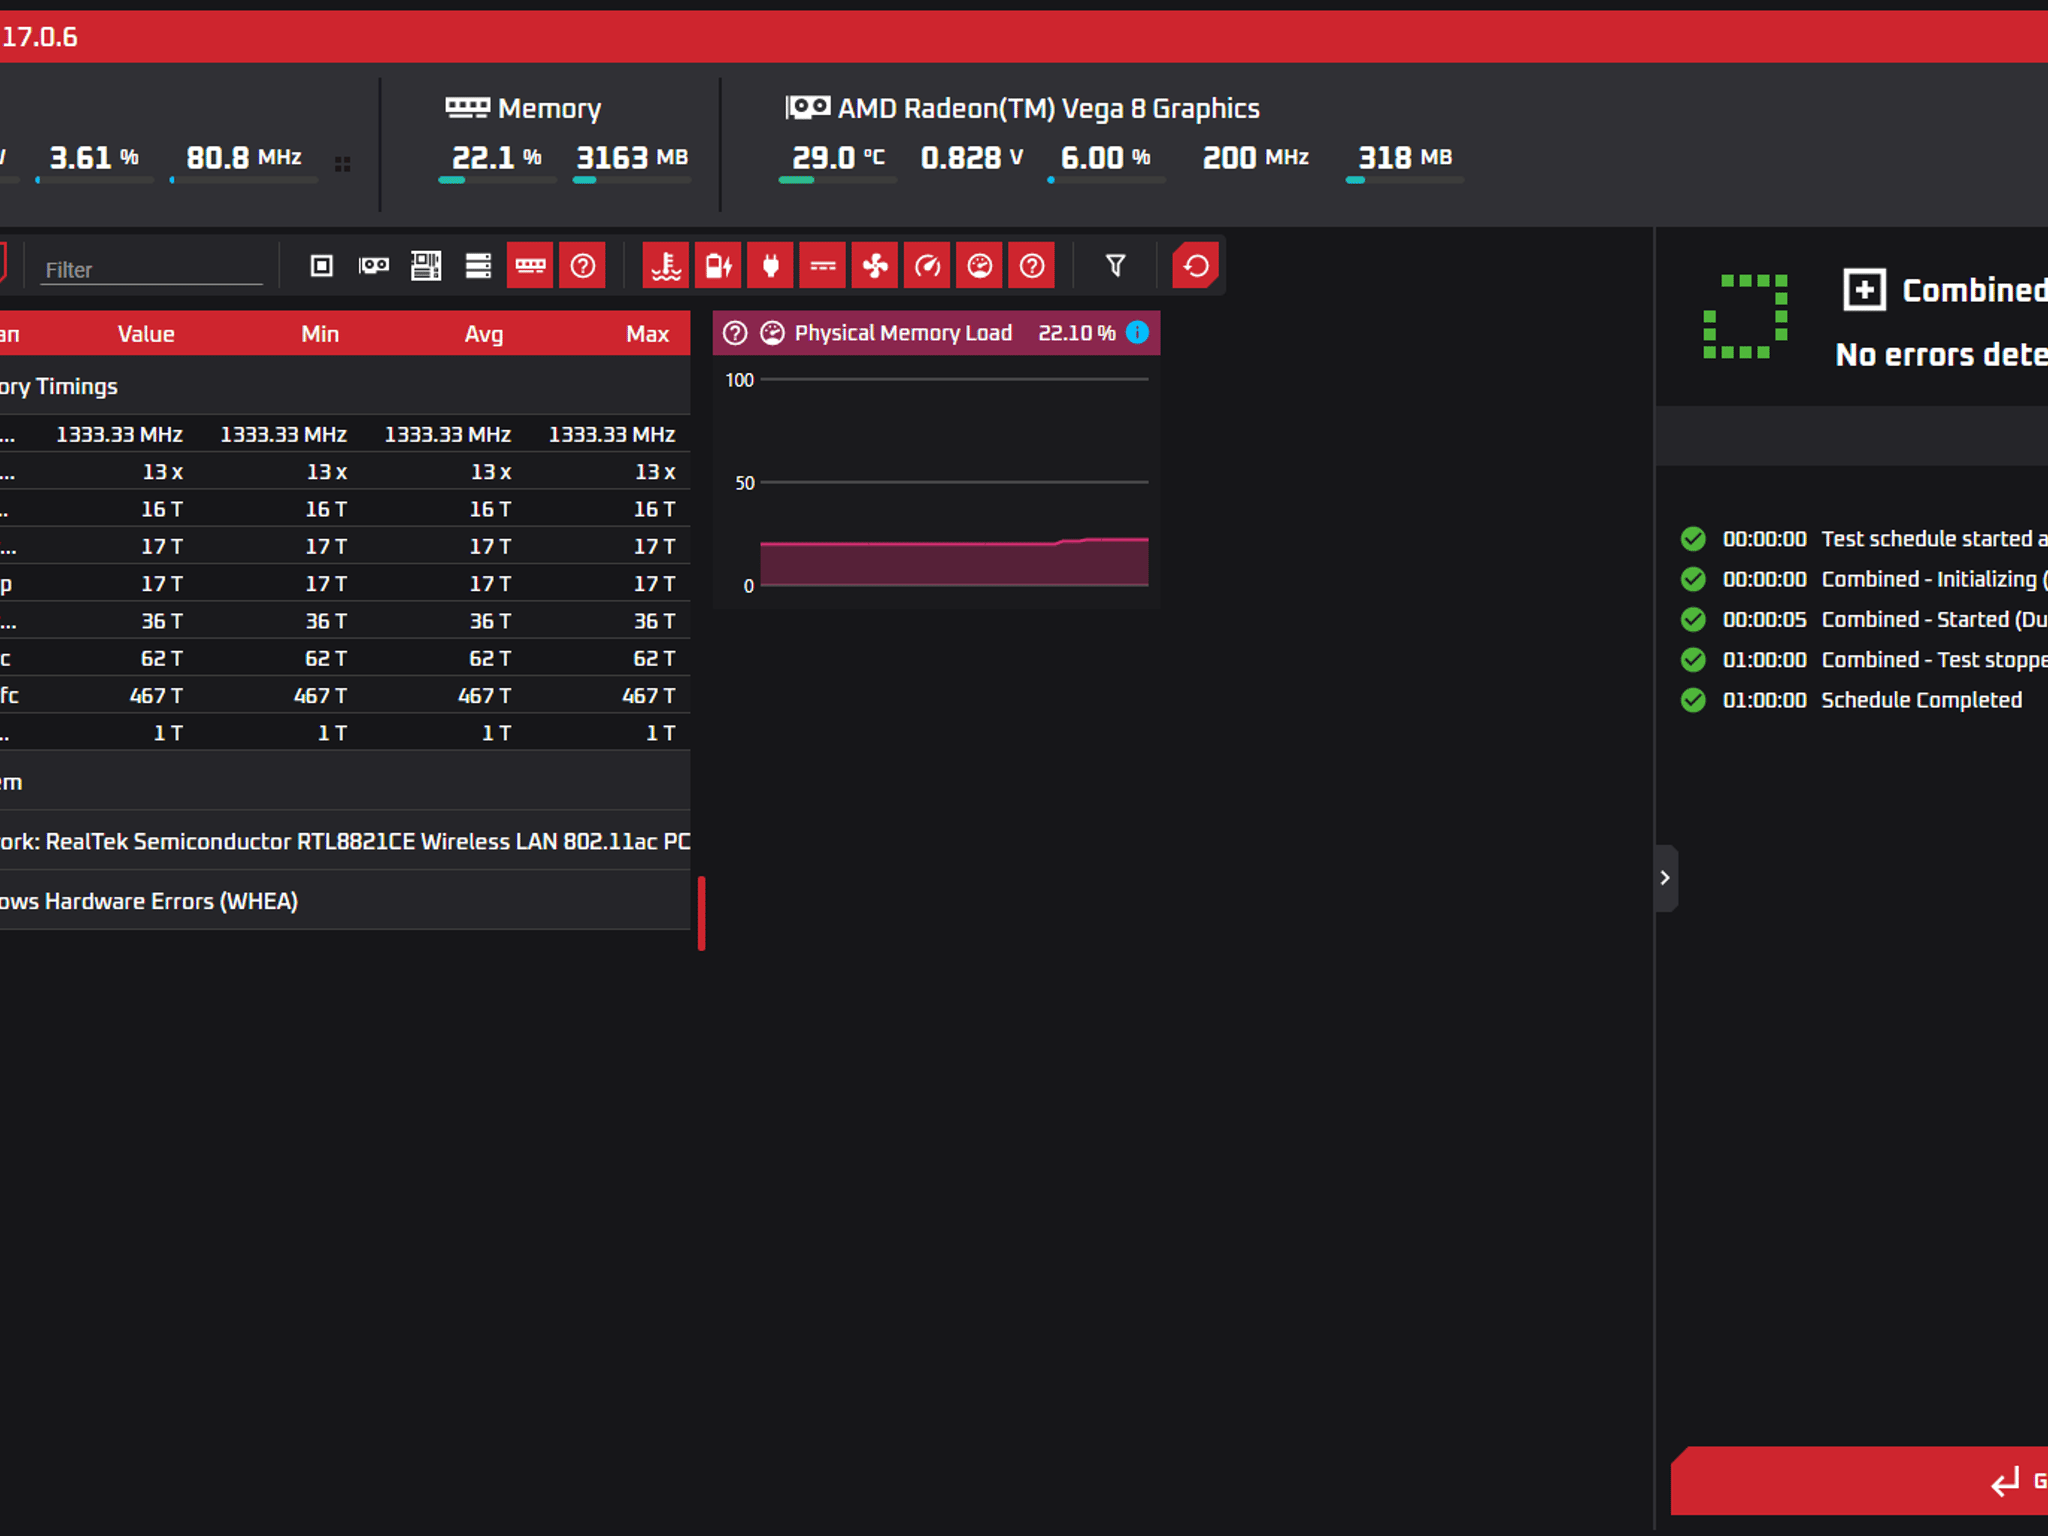Click the funnel filter icon
The height and width of the screenshot is (1536, 2048).
tap(1115, 266)
